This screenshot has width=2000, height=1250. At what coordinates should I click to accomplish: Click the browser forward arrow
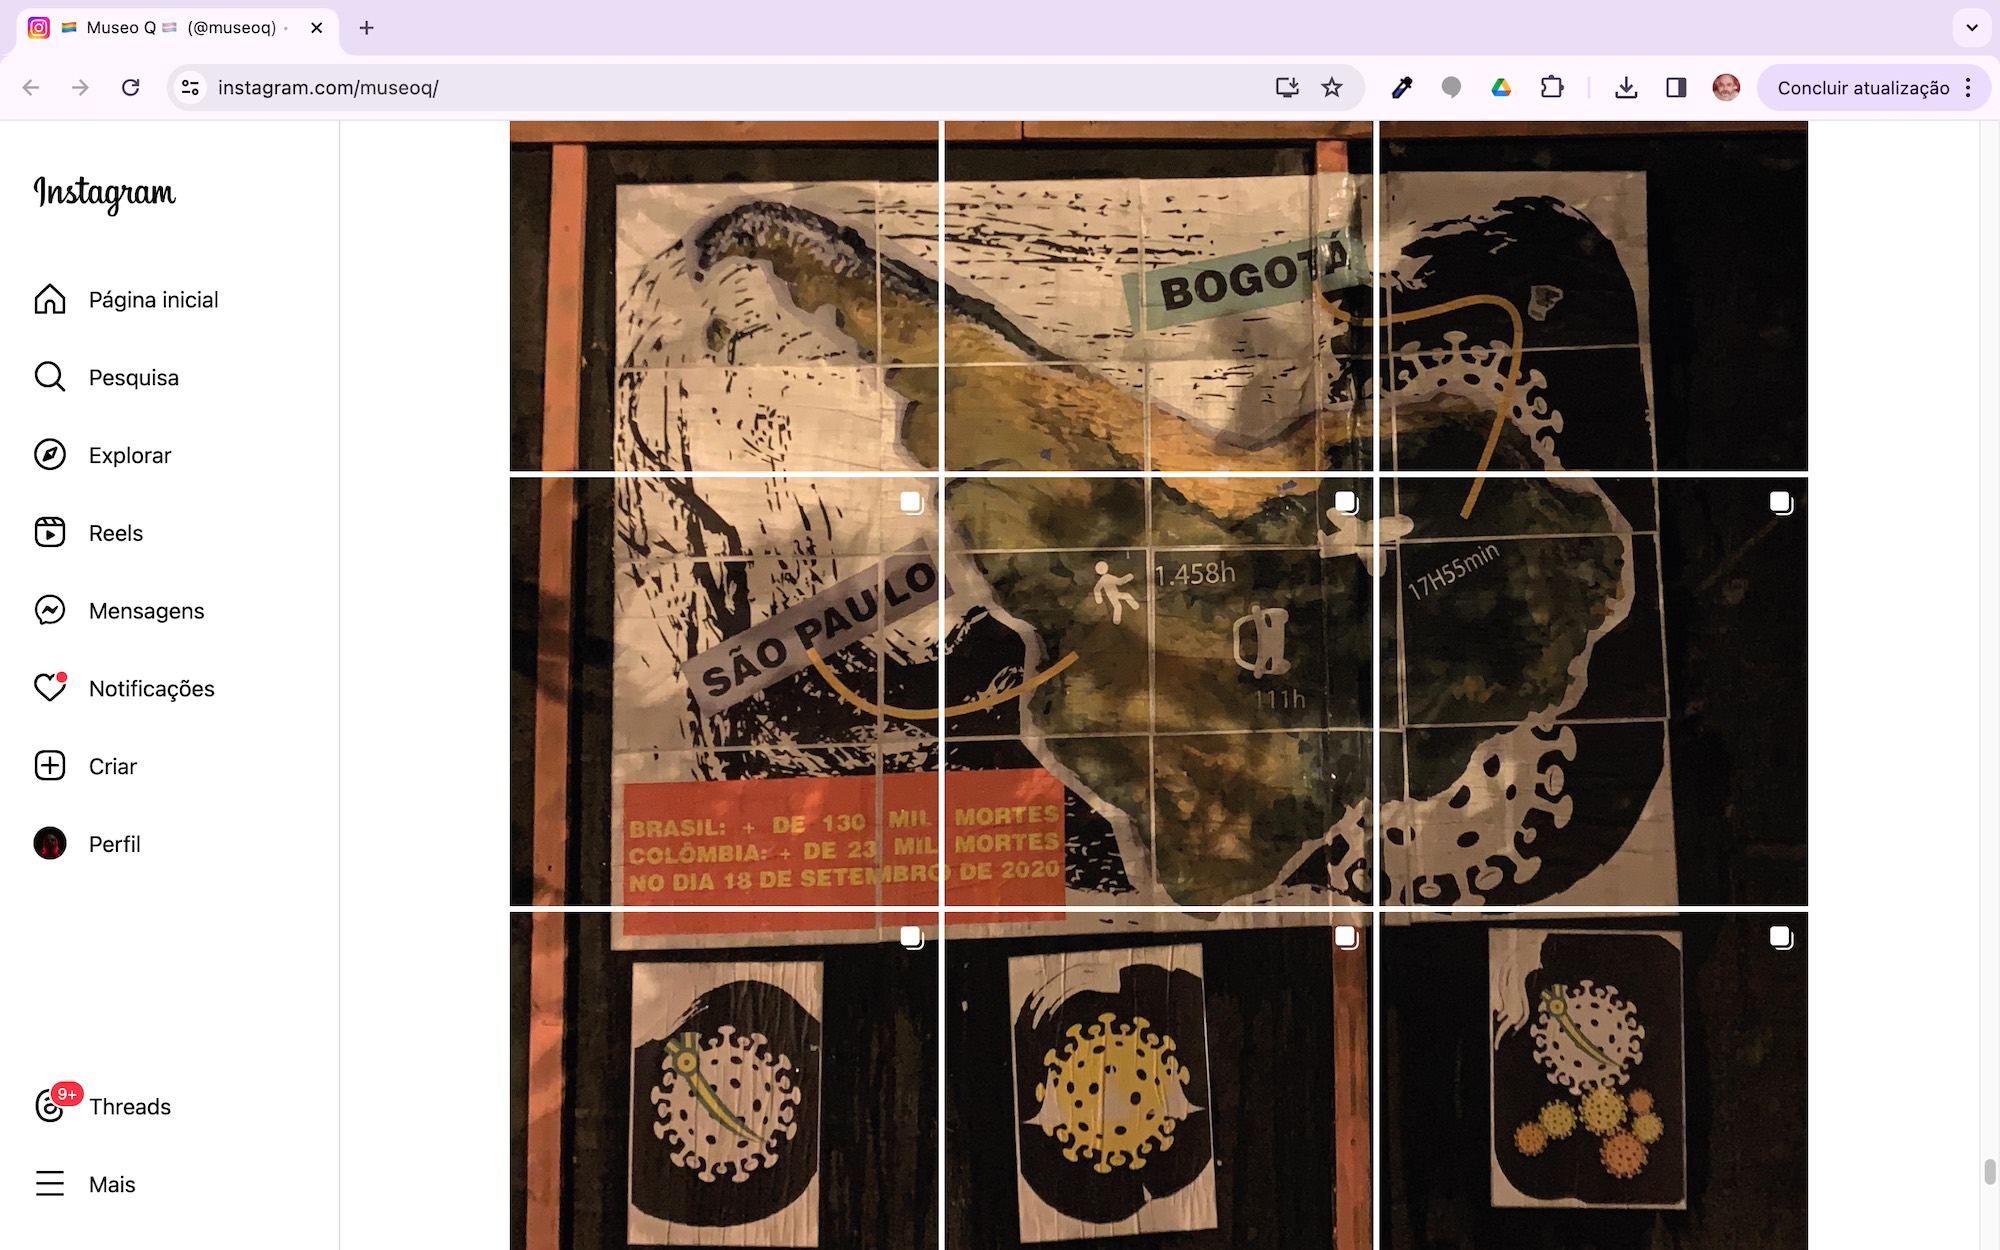coord(80,88)
